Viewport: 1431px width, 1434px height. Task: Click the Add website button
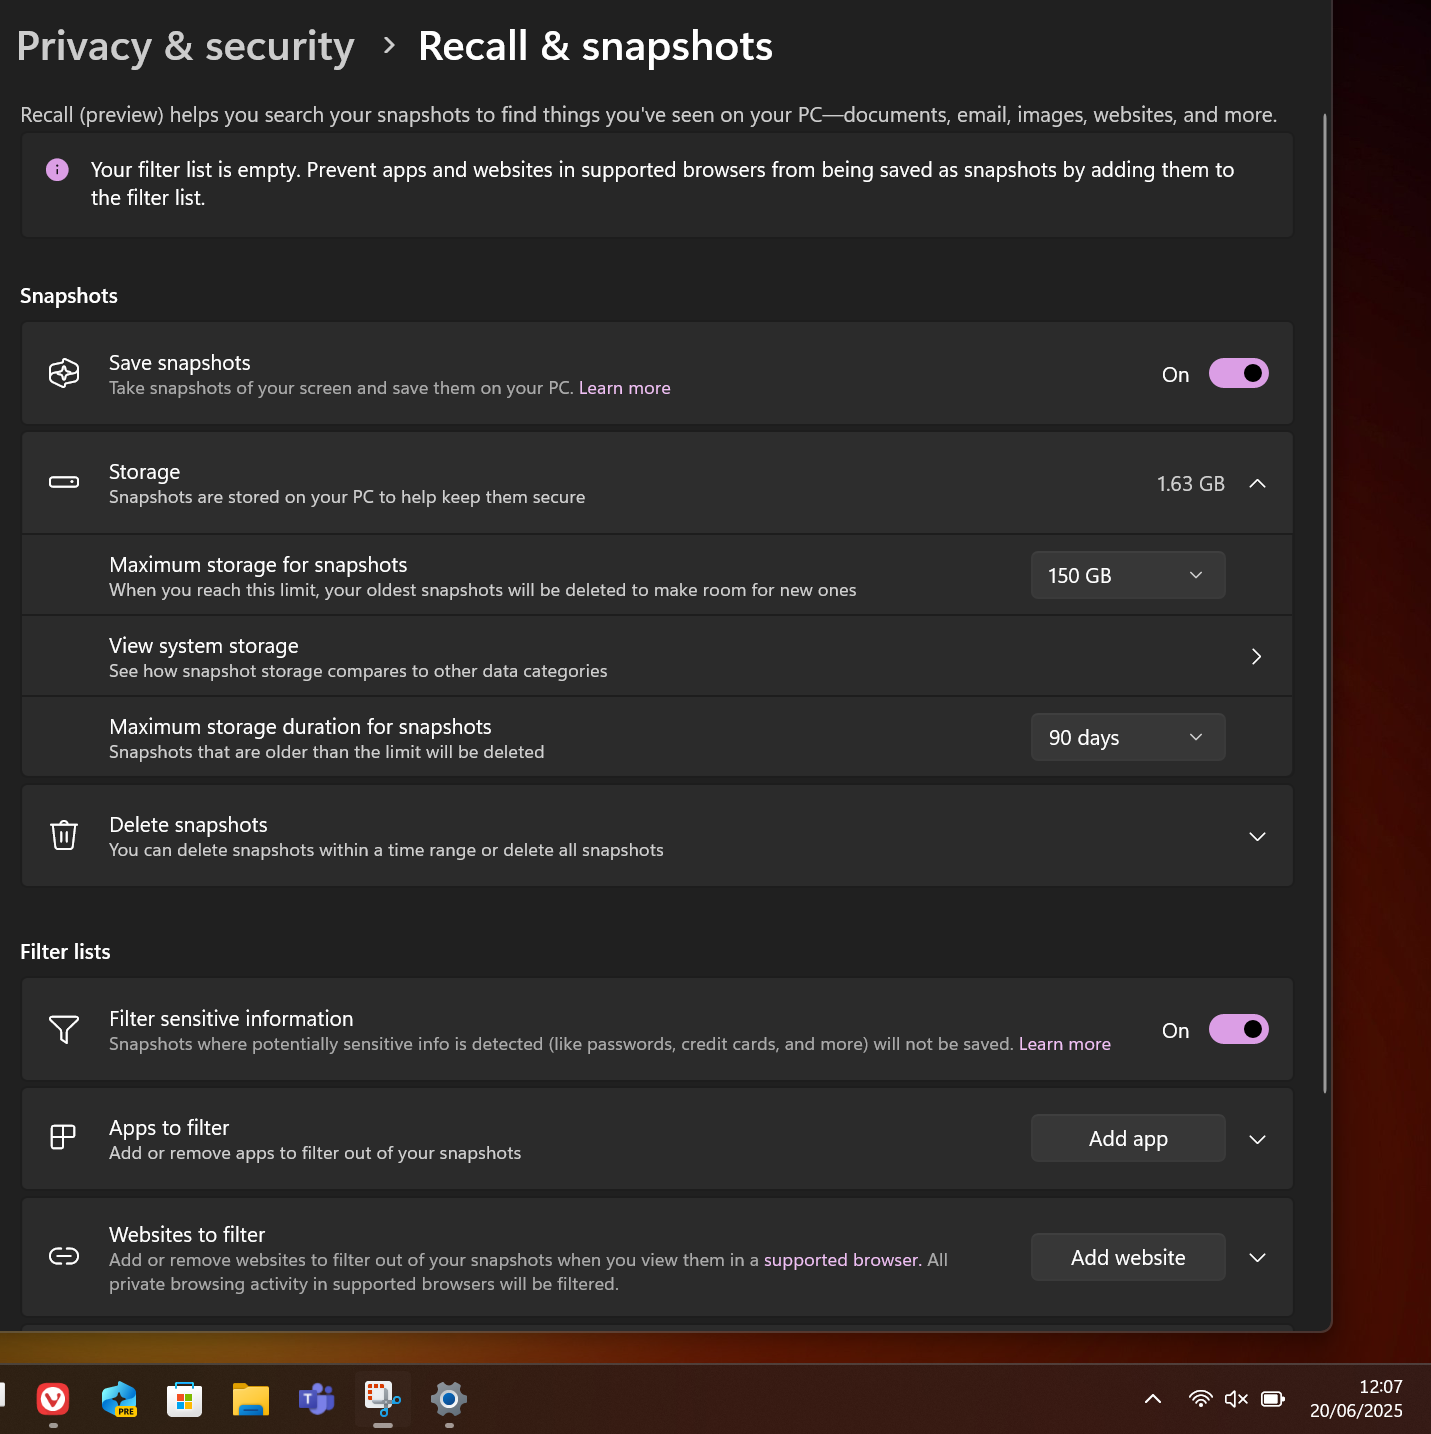1127,1258
